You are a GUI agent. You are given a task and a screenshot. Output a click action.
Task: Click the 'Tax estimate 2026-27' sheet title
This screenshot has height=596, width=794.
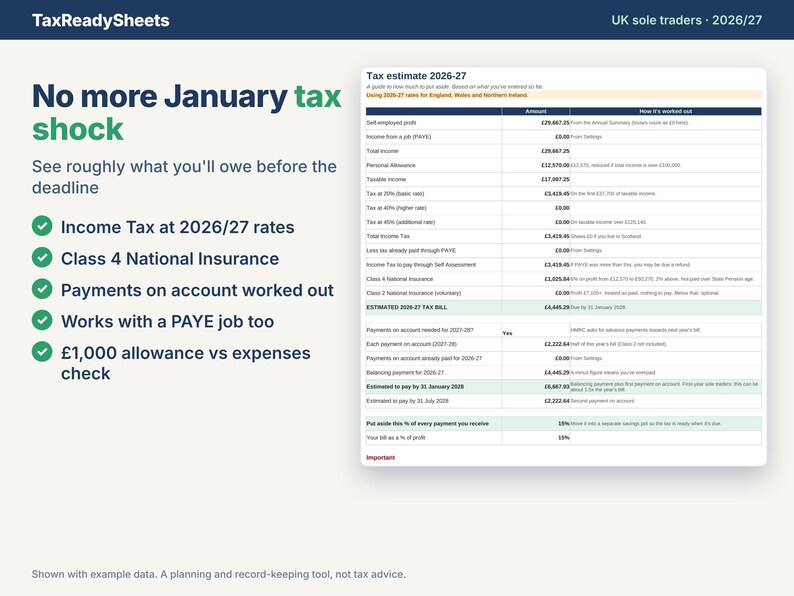[x=416, y=76]
